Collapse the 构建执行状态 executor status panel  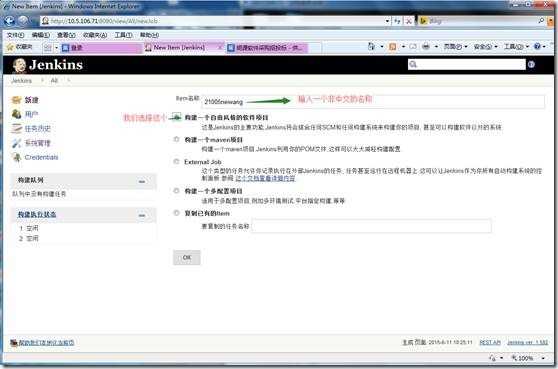coord(142,216)
